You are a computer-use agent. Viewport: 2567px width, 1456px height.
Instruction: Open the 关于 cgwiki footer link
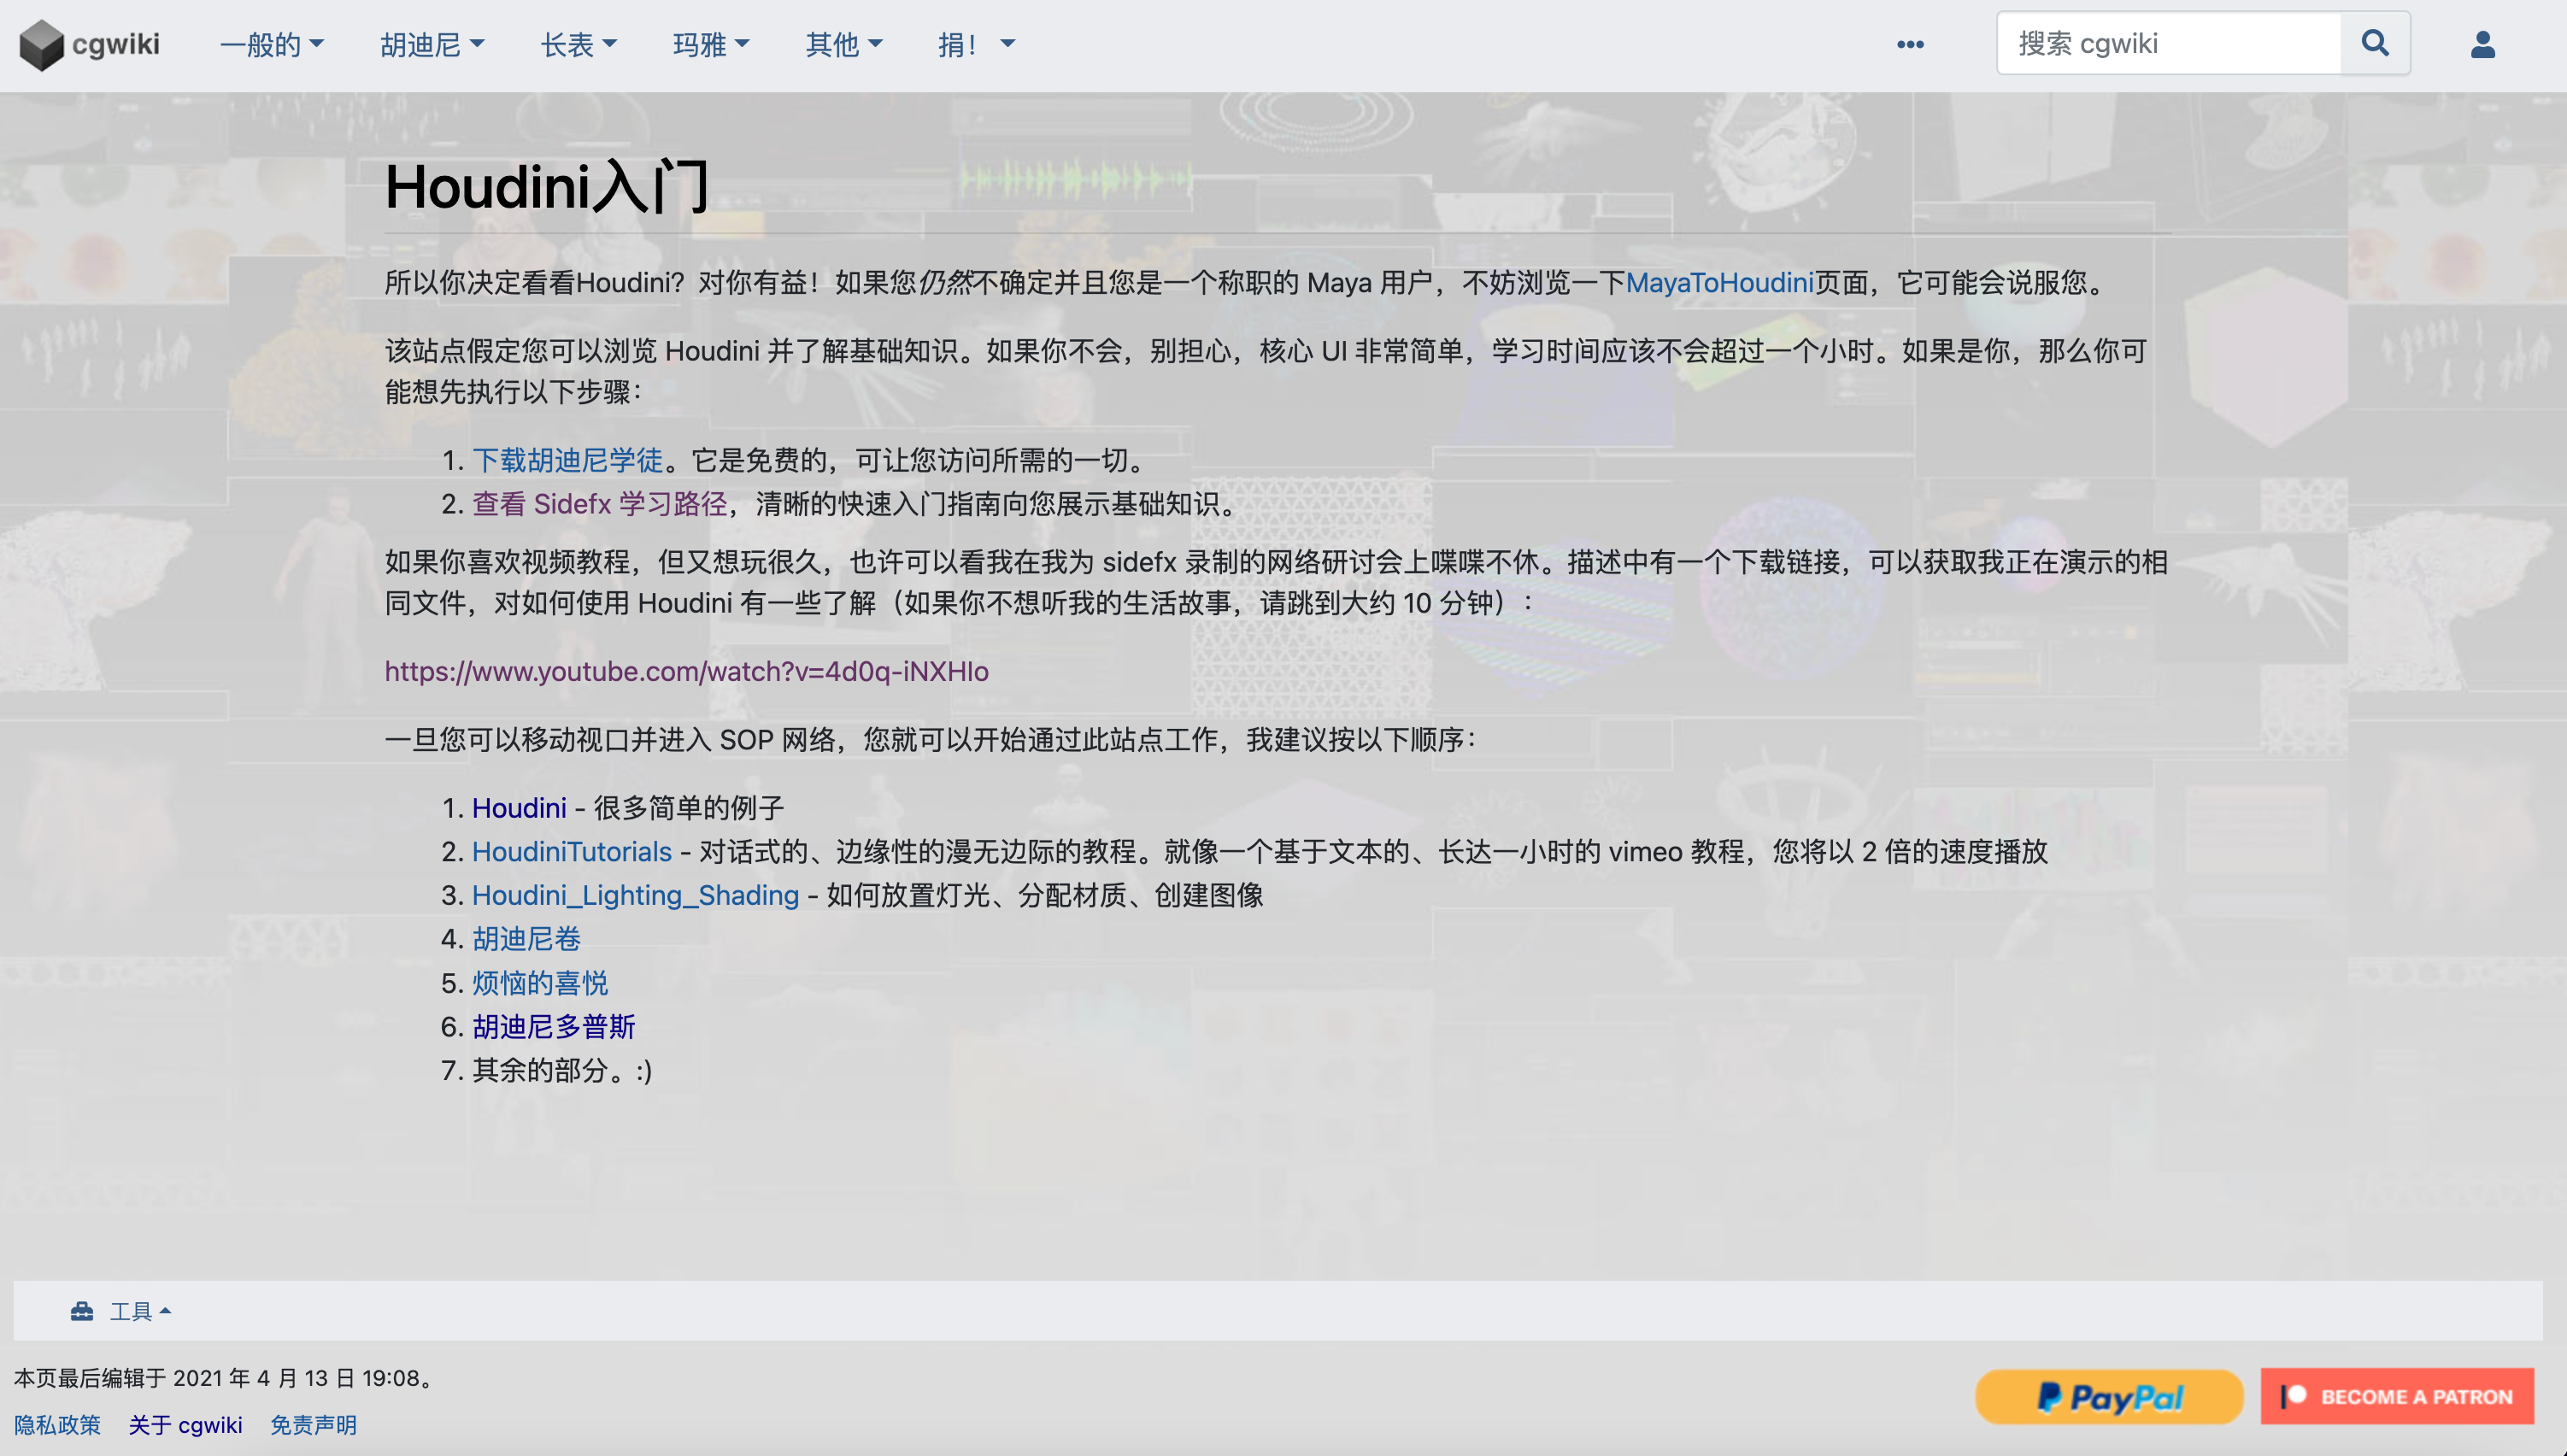coord(185,1425)
